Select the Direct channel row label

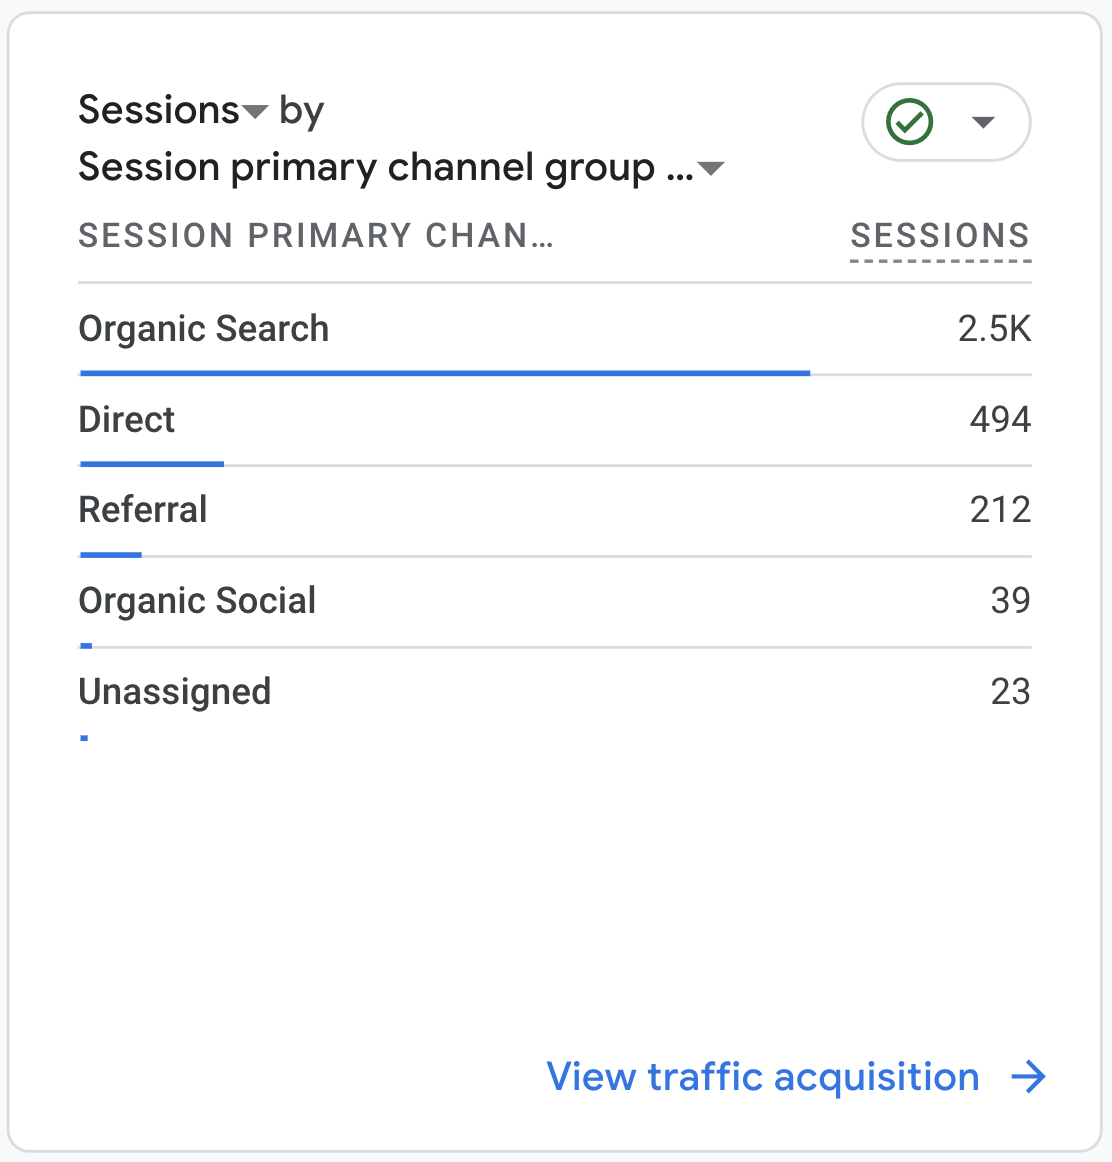pos(127,419)
